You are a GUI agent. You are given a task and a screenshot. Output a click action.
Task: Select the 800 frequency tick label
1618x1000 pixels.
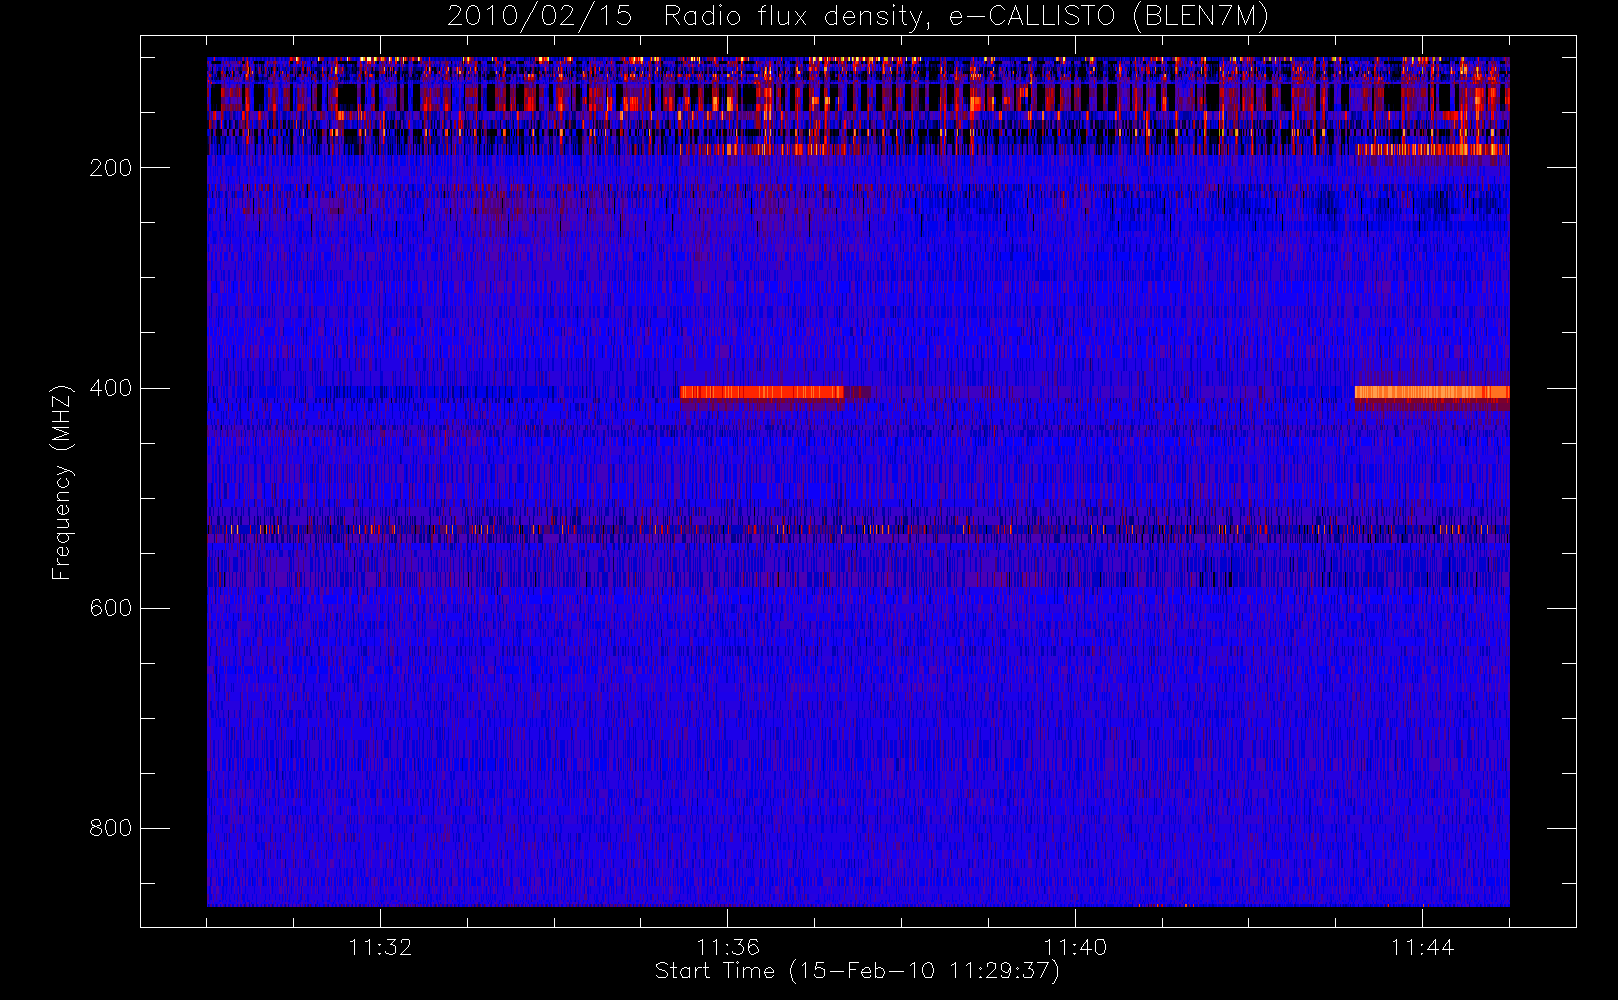[111, 828]
